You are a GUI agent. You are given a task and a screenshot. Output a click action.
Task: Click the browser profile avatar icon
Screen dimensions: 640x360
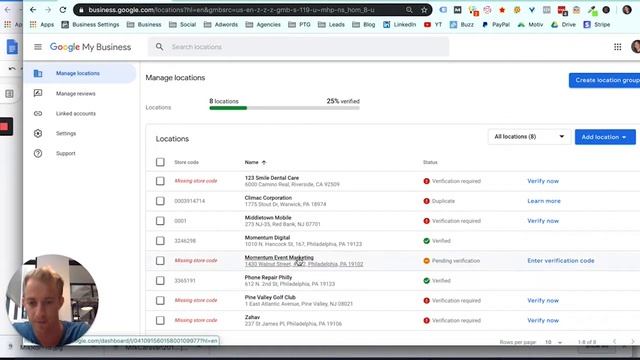point(627,10)
